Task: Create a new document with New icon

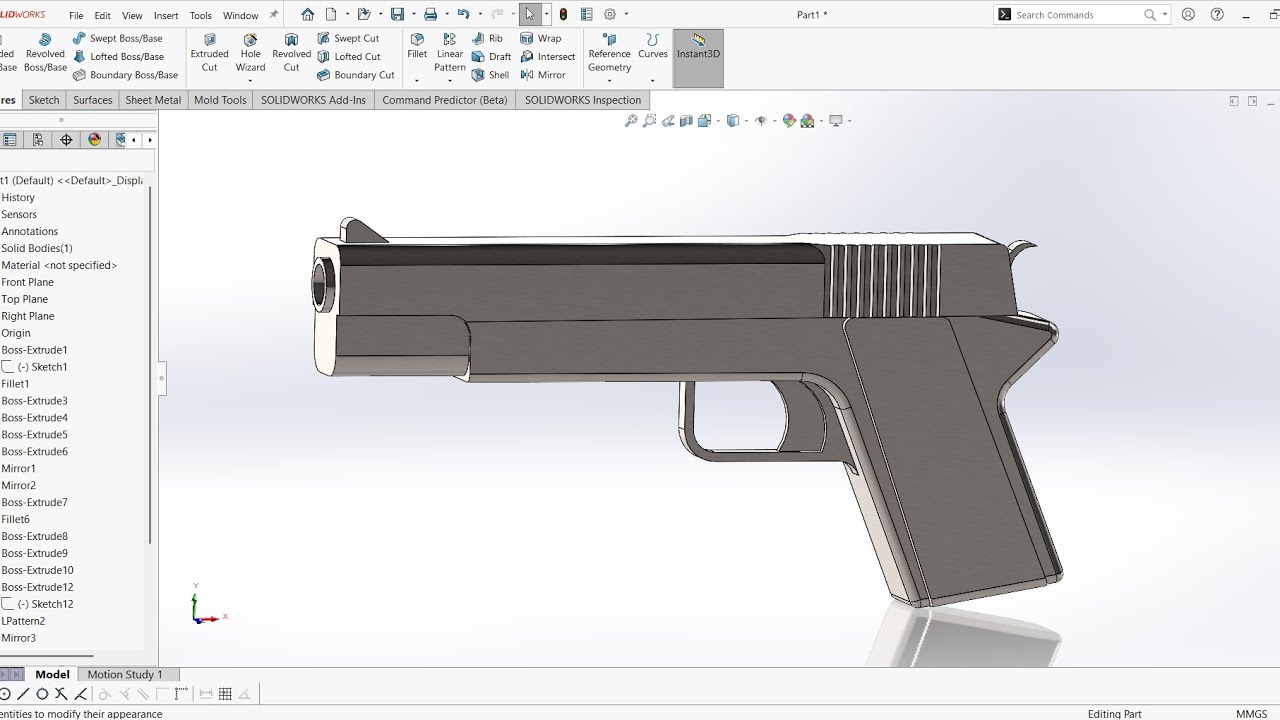Action: coord(331,14)
